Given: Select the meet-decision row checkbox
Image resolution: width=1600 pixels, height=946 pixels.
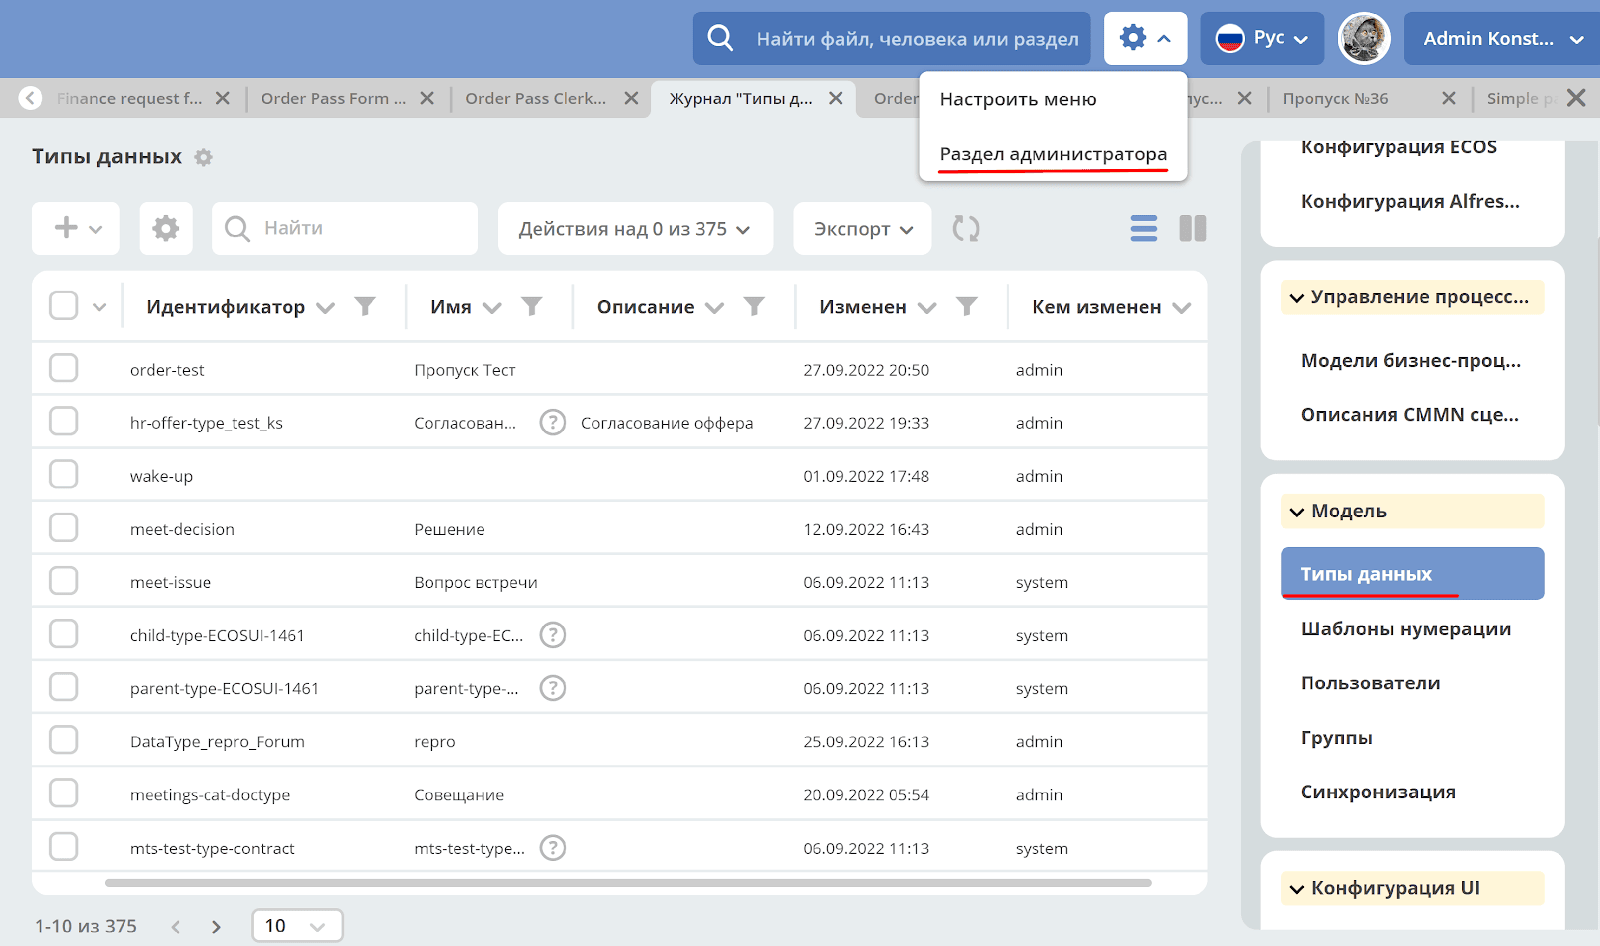Looking at the screenshot, I should pos(64,527).
